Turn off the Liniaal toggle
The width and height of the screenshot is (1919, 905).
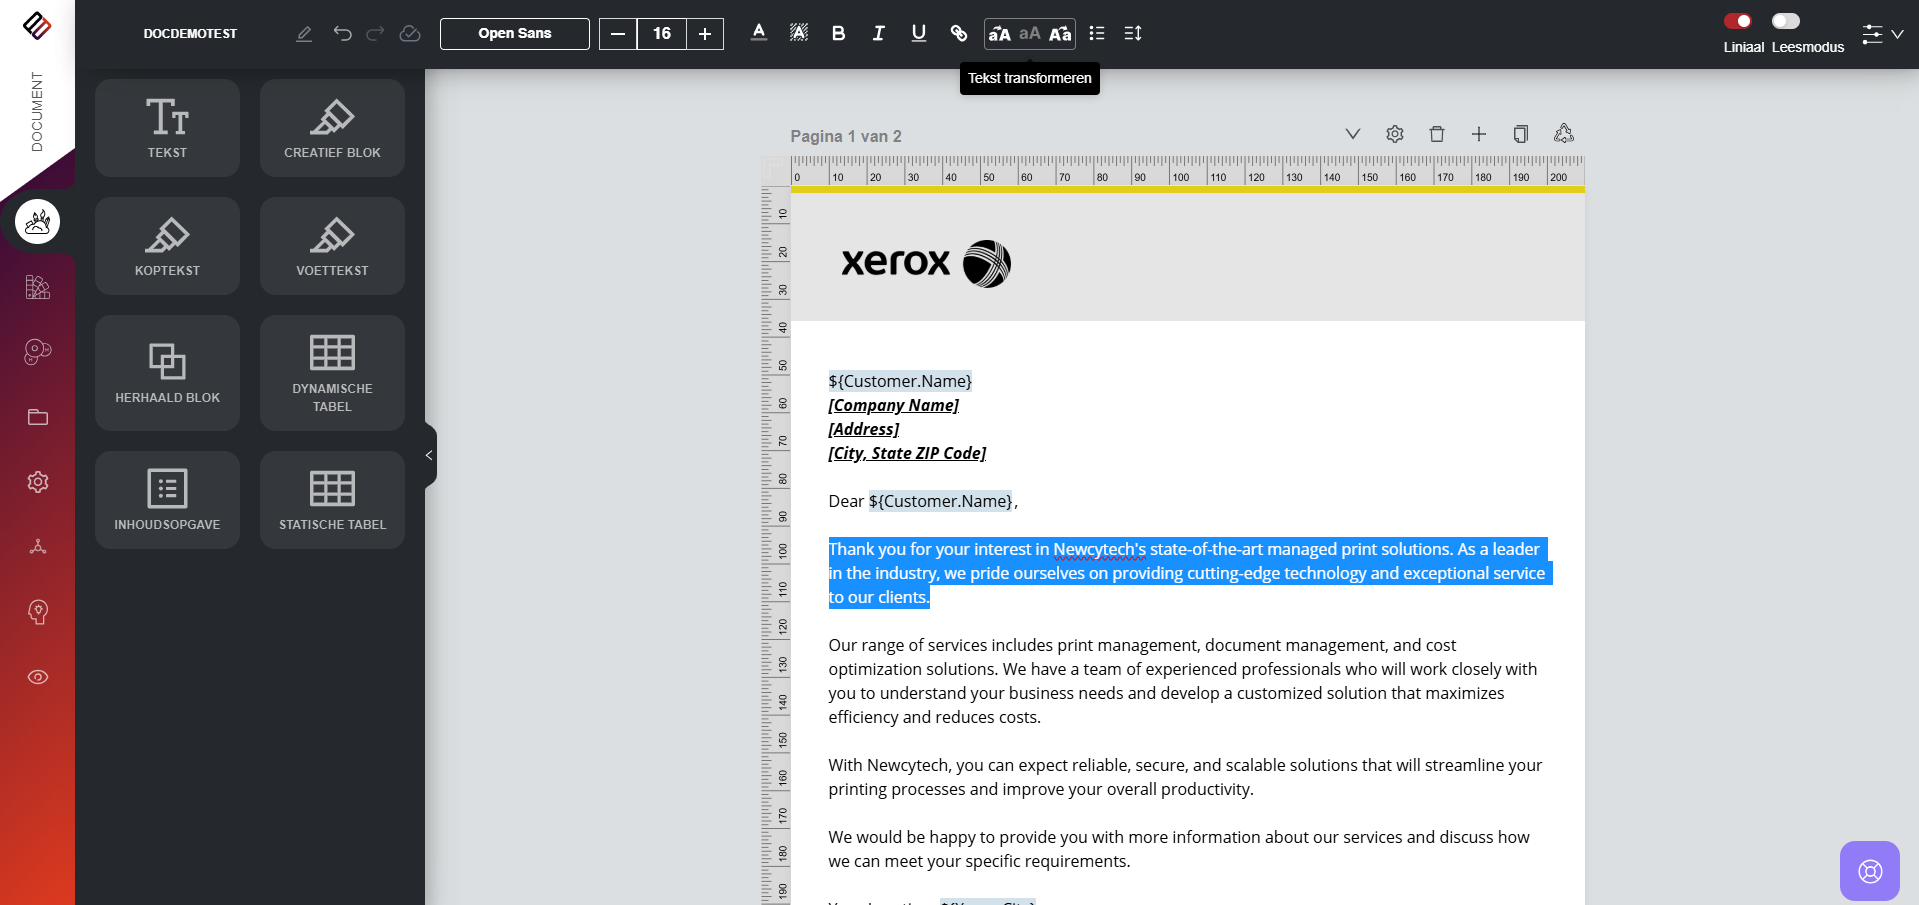(x=1738, y=21)
